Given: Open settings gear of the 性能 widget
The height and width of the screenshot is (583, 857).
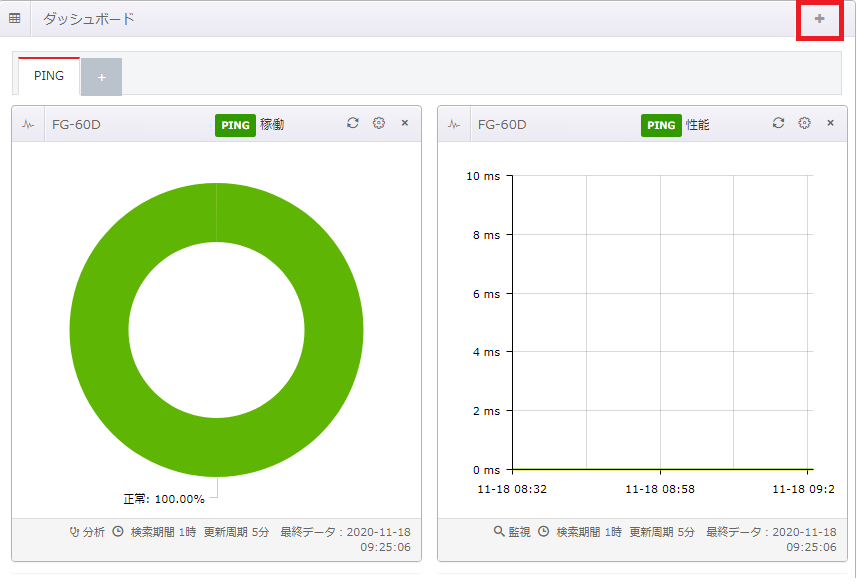Looking at the screenshot, I should pos(805,123).
